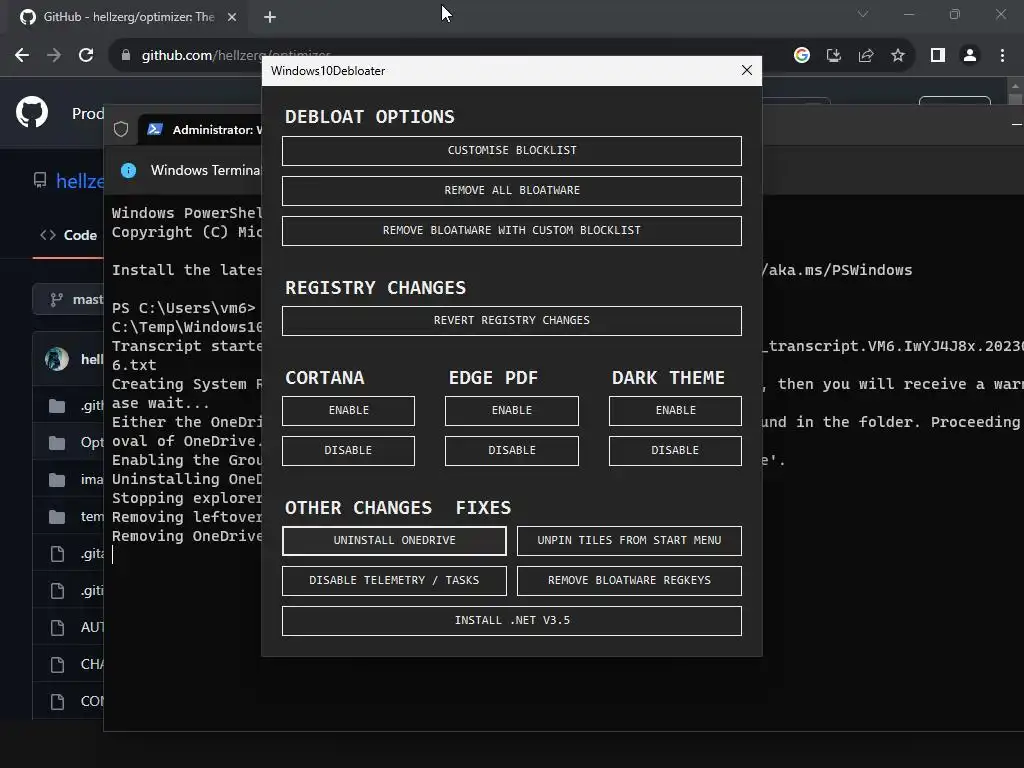1024x768 pixels.
Task: Click the shield icon in Windows Terminal
Action: pyautogui.click(x=121, y=129)
